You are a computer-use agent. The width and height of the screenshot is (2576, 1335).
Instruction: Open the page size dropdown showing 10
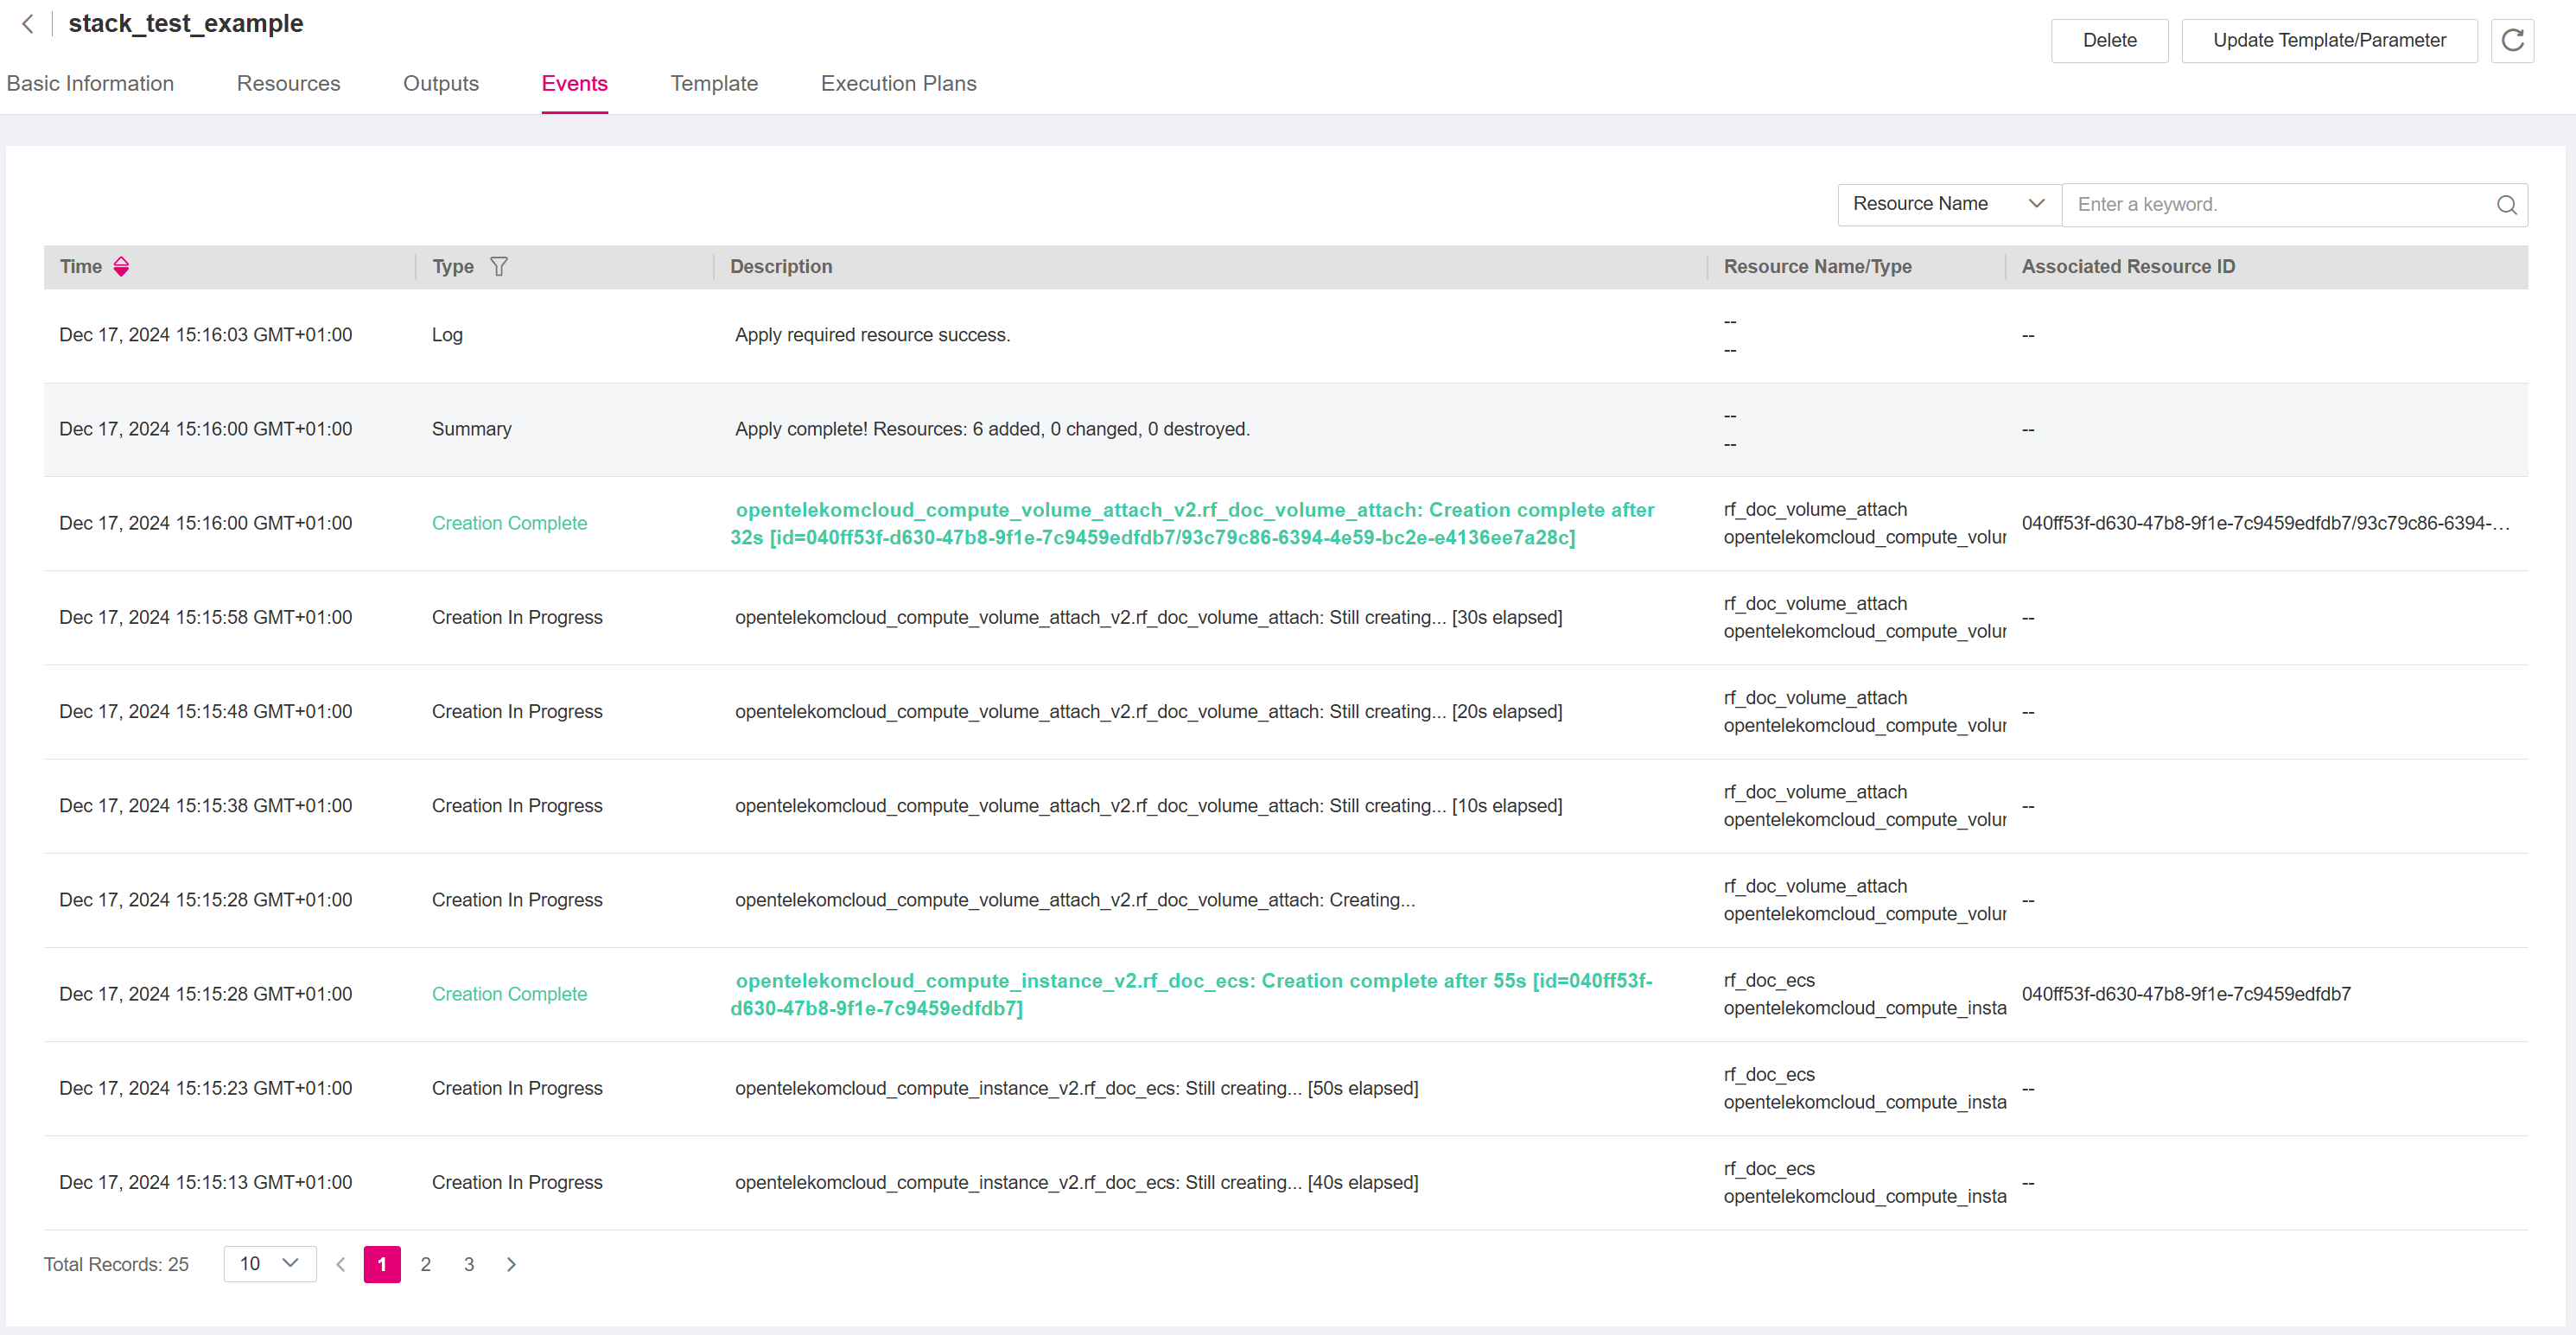[270, 1263]
